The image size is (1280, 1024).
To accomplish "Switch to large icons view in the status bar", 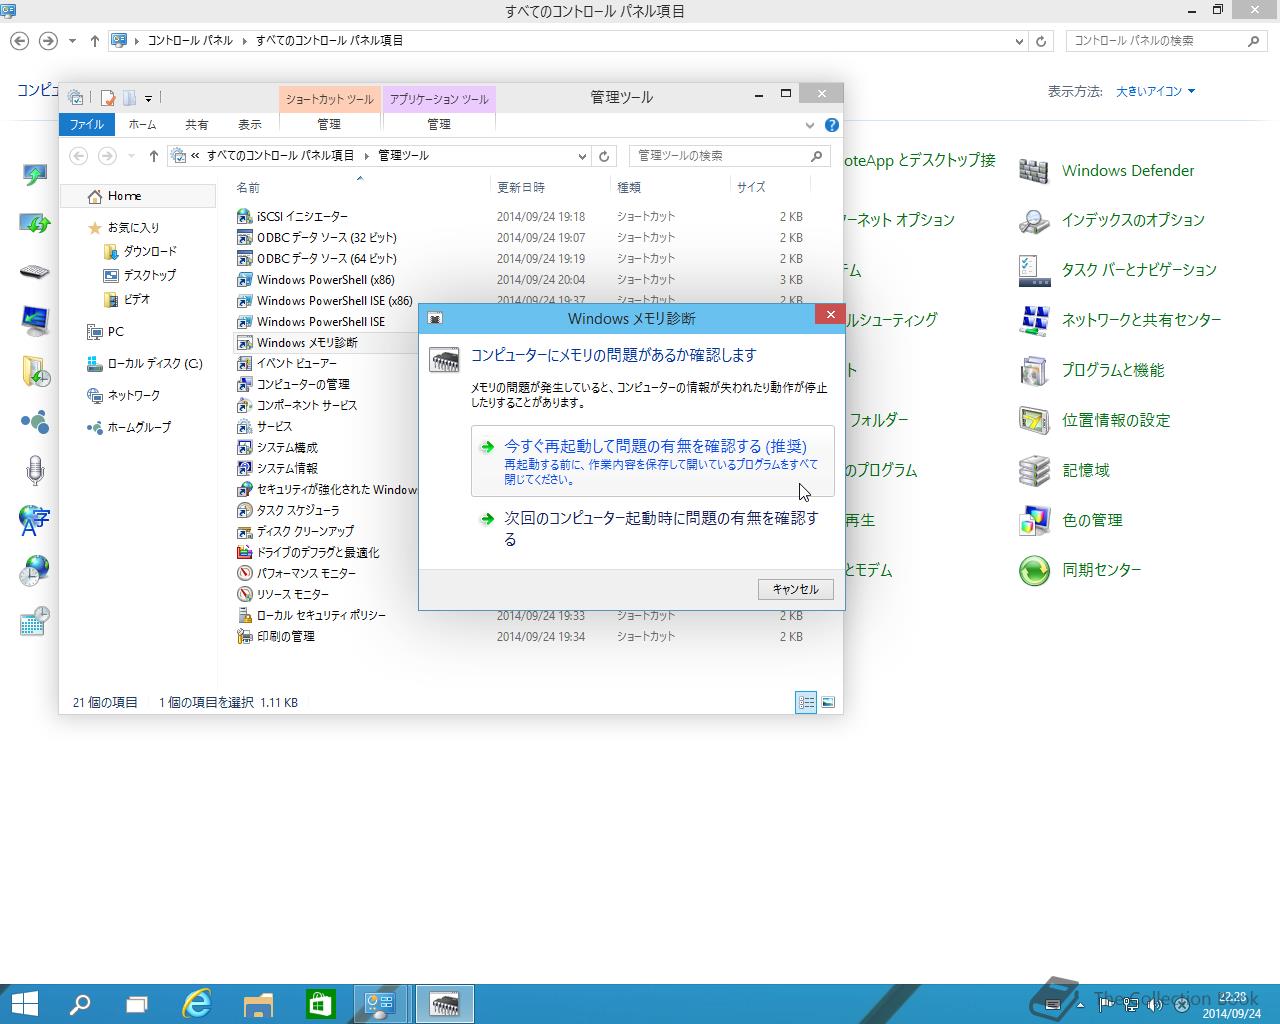I will [x=828, y=702].
